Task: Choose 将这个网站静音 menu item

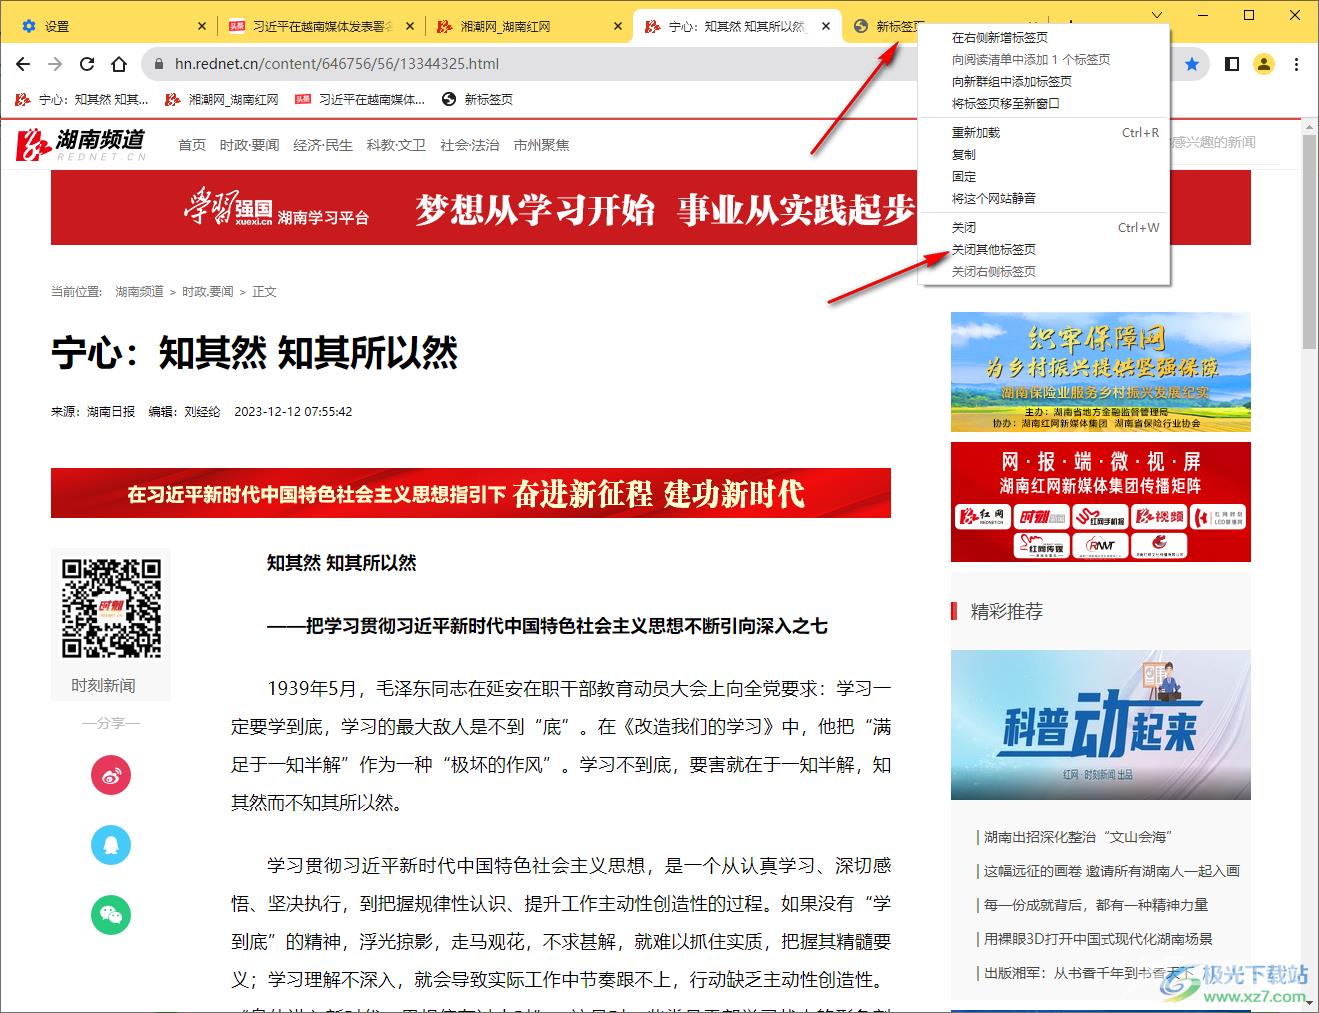Action: [1044, 198]
